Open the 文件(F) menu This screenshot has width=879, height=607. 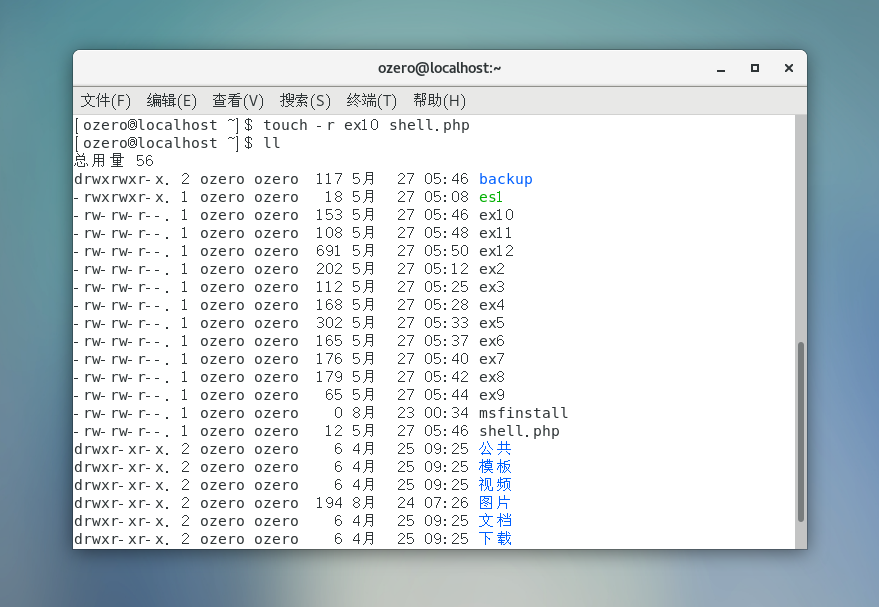[x=106, y=101]
